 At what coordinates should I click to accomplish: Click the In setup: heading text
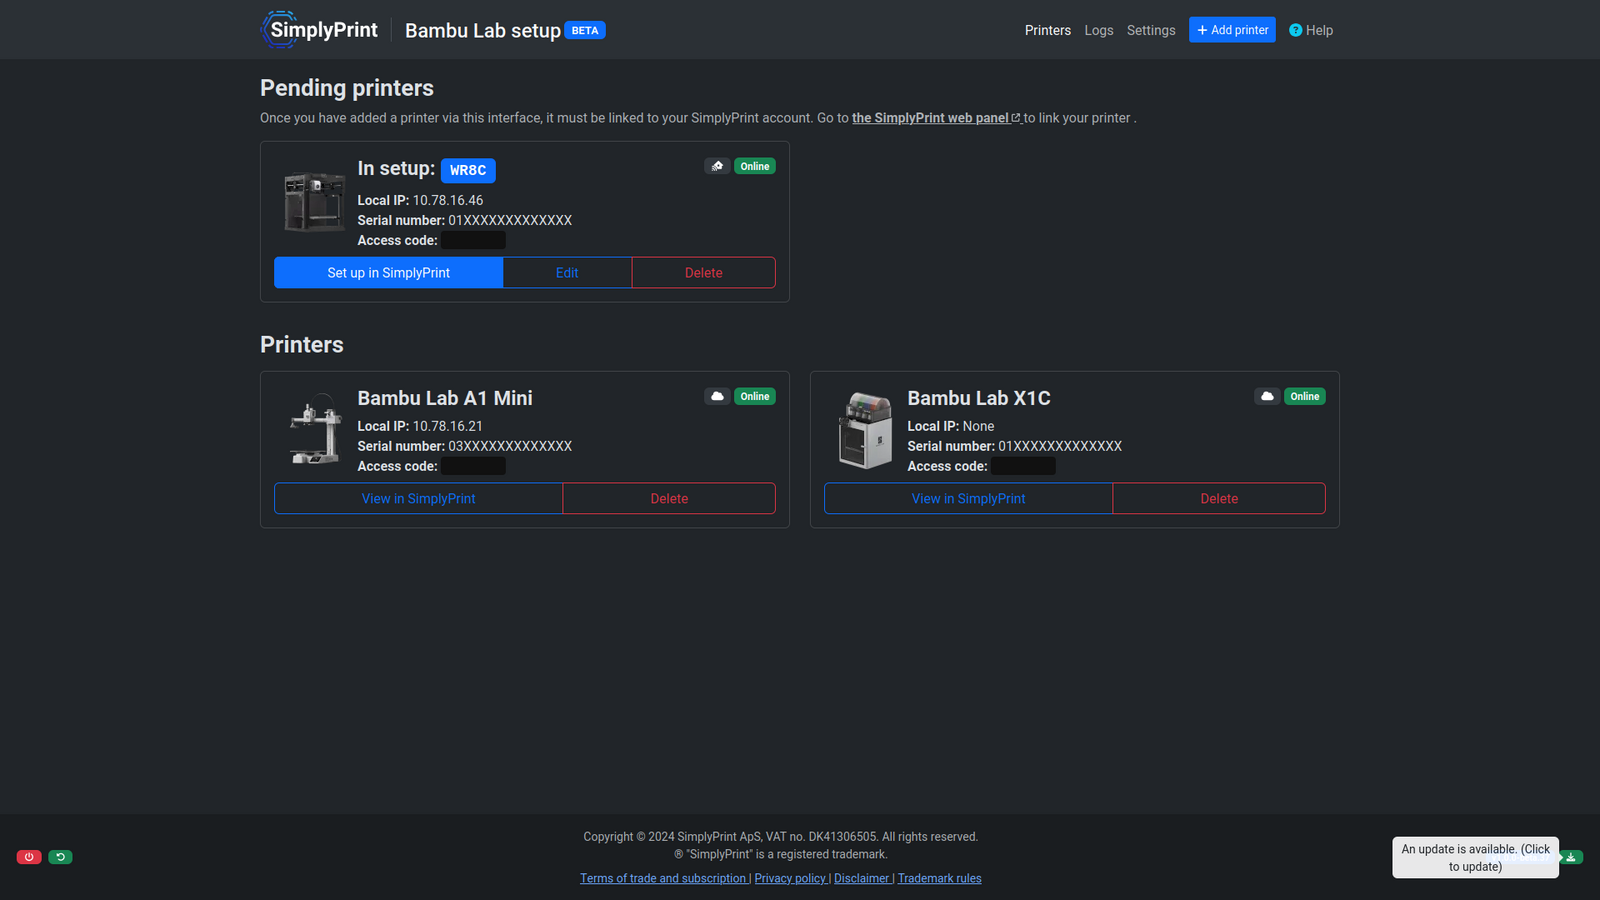click(x=396, y=169)
